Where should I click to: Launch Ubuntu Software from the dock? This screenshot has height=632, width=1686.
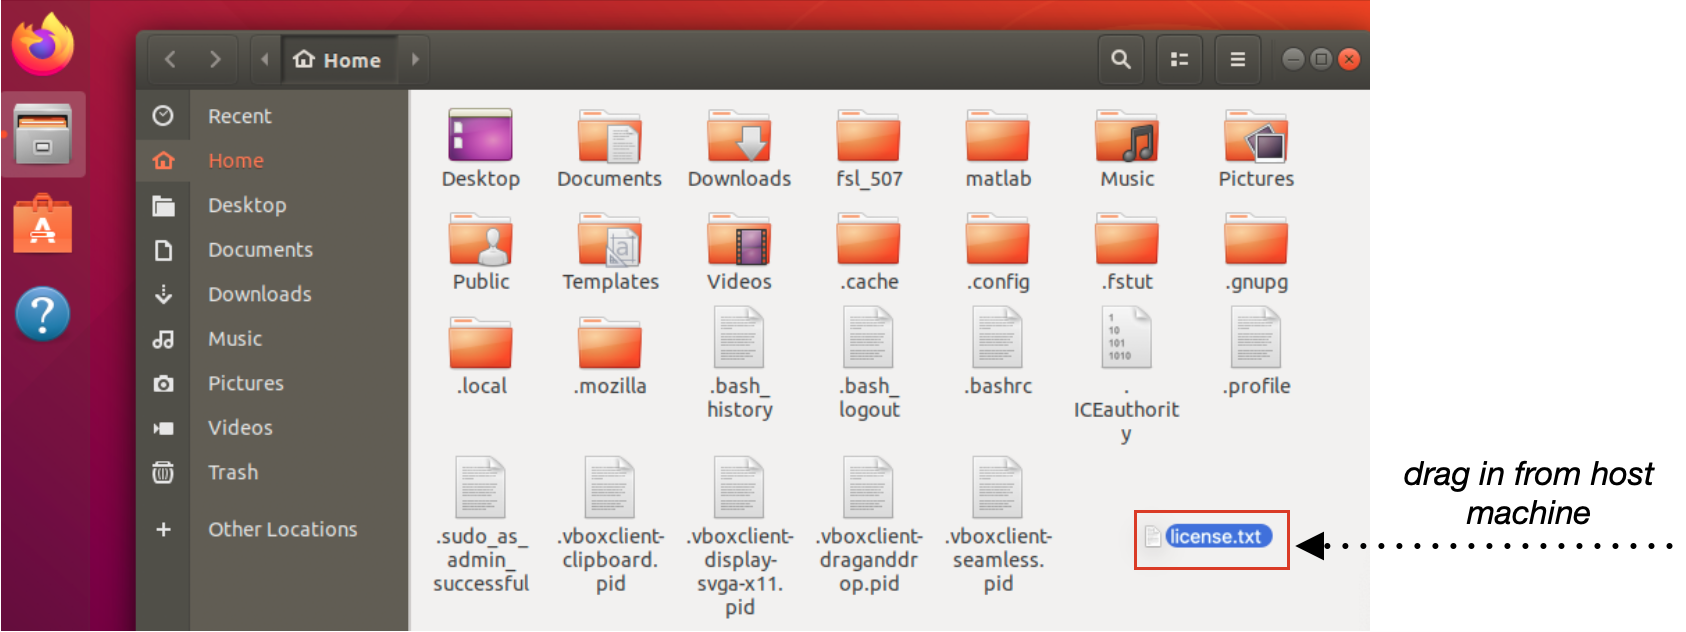tap(43, 225)
